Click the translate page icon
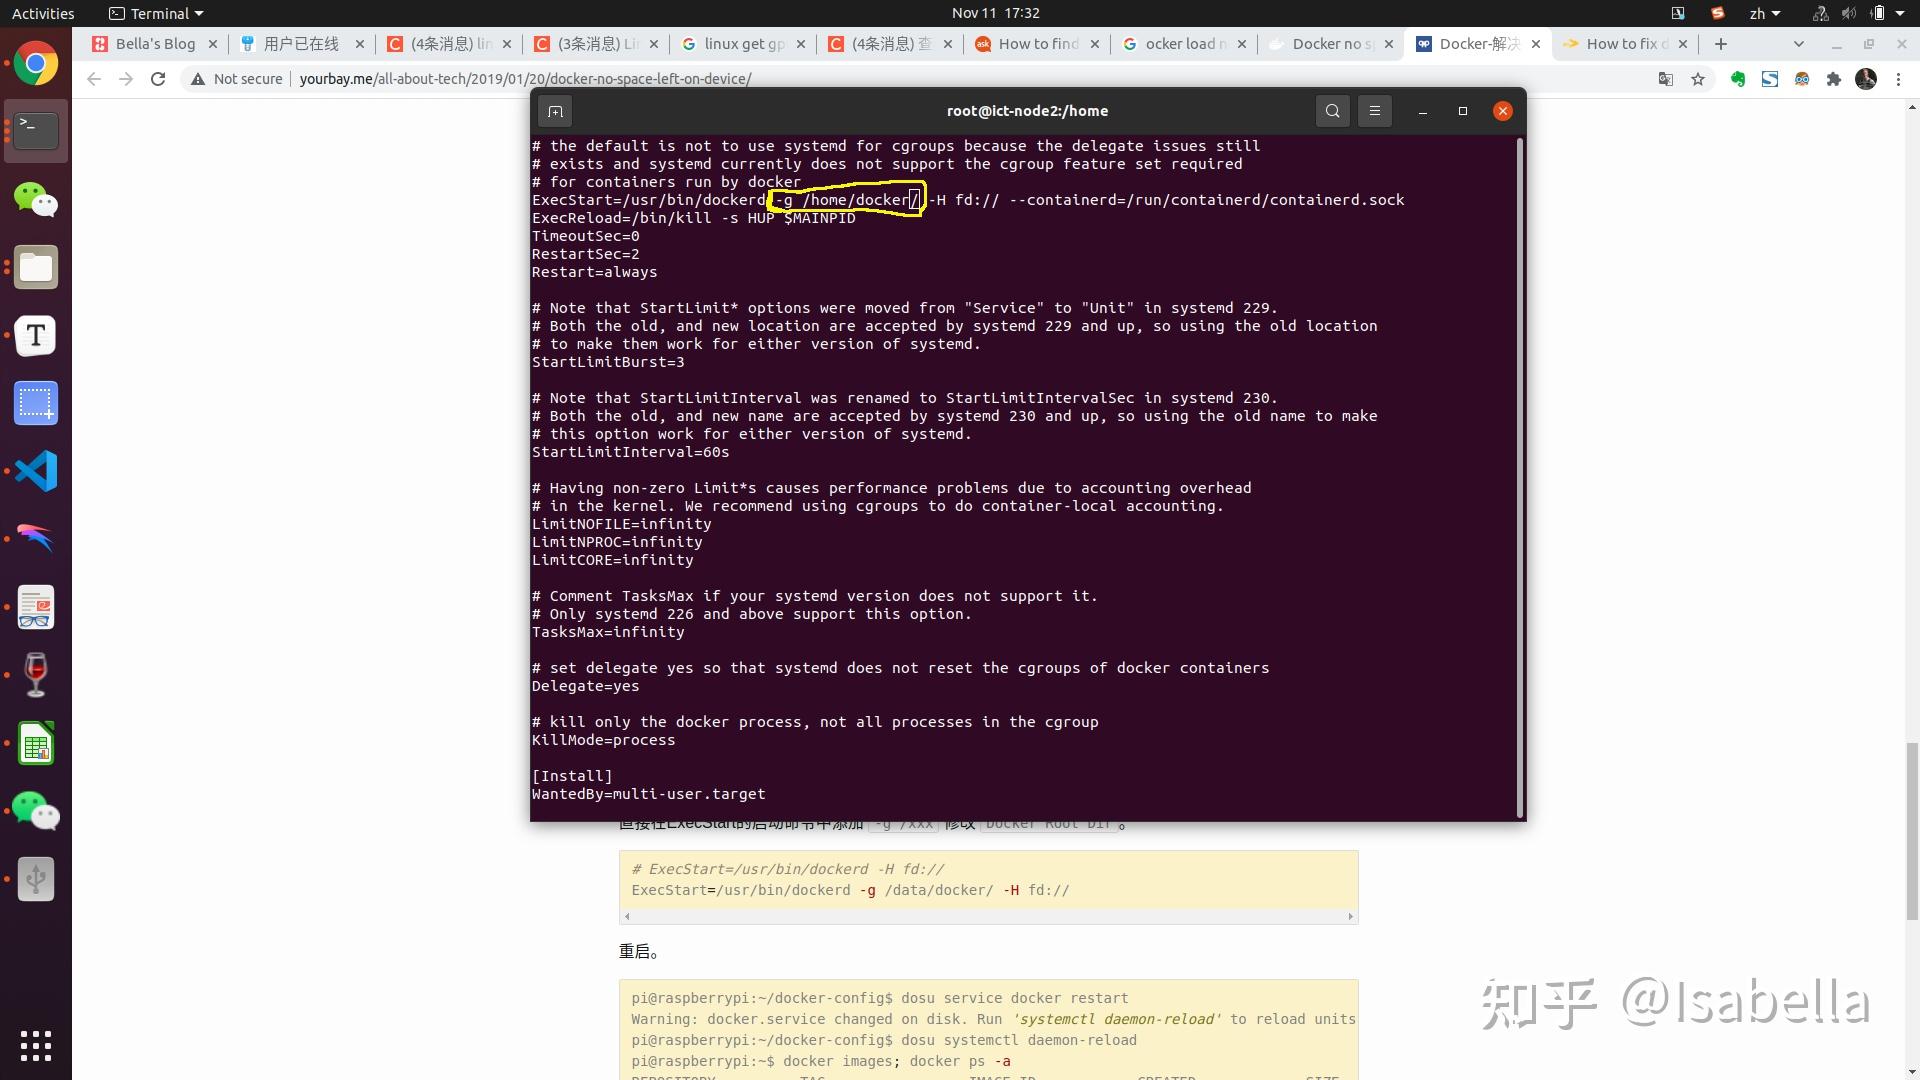 (x=1666, y=79)
